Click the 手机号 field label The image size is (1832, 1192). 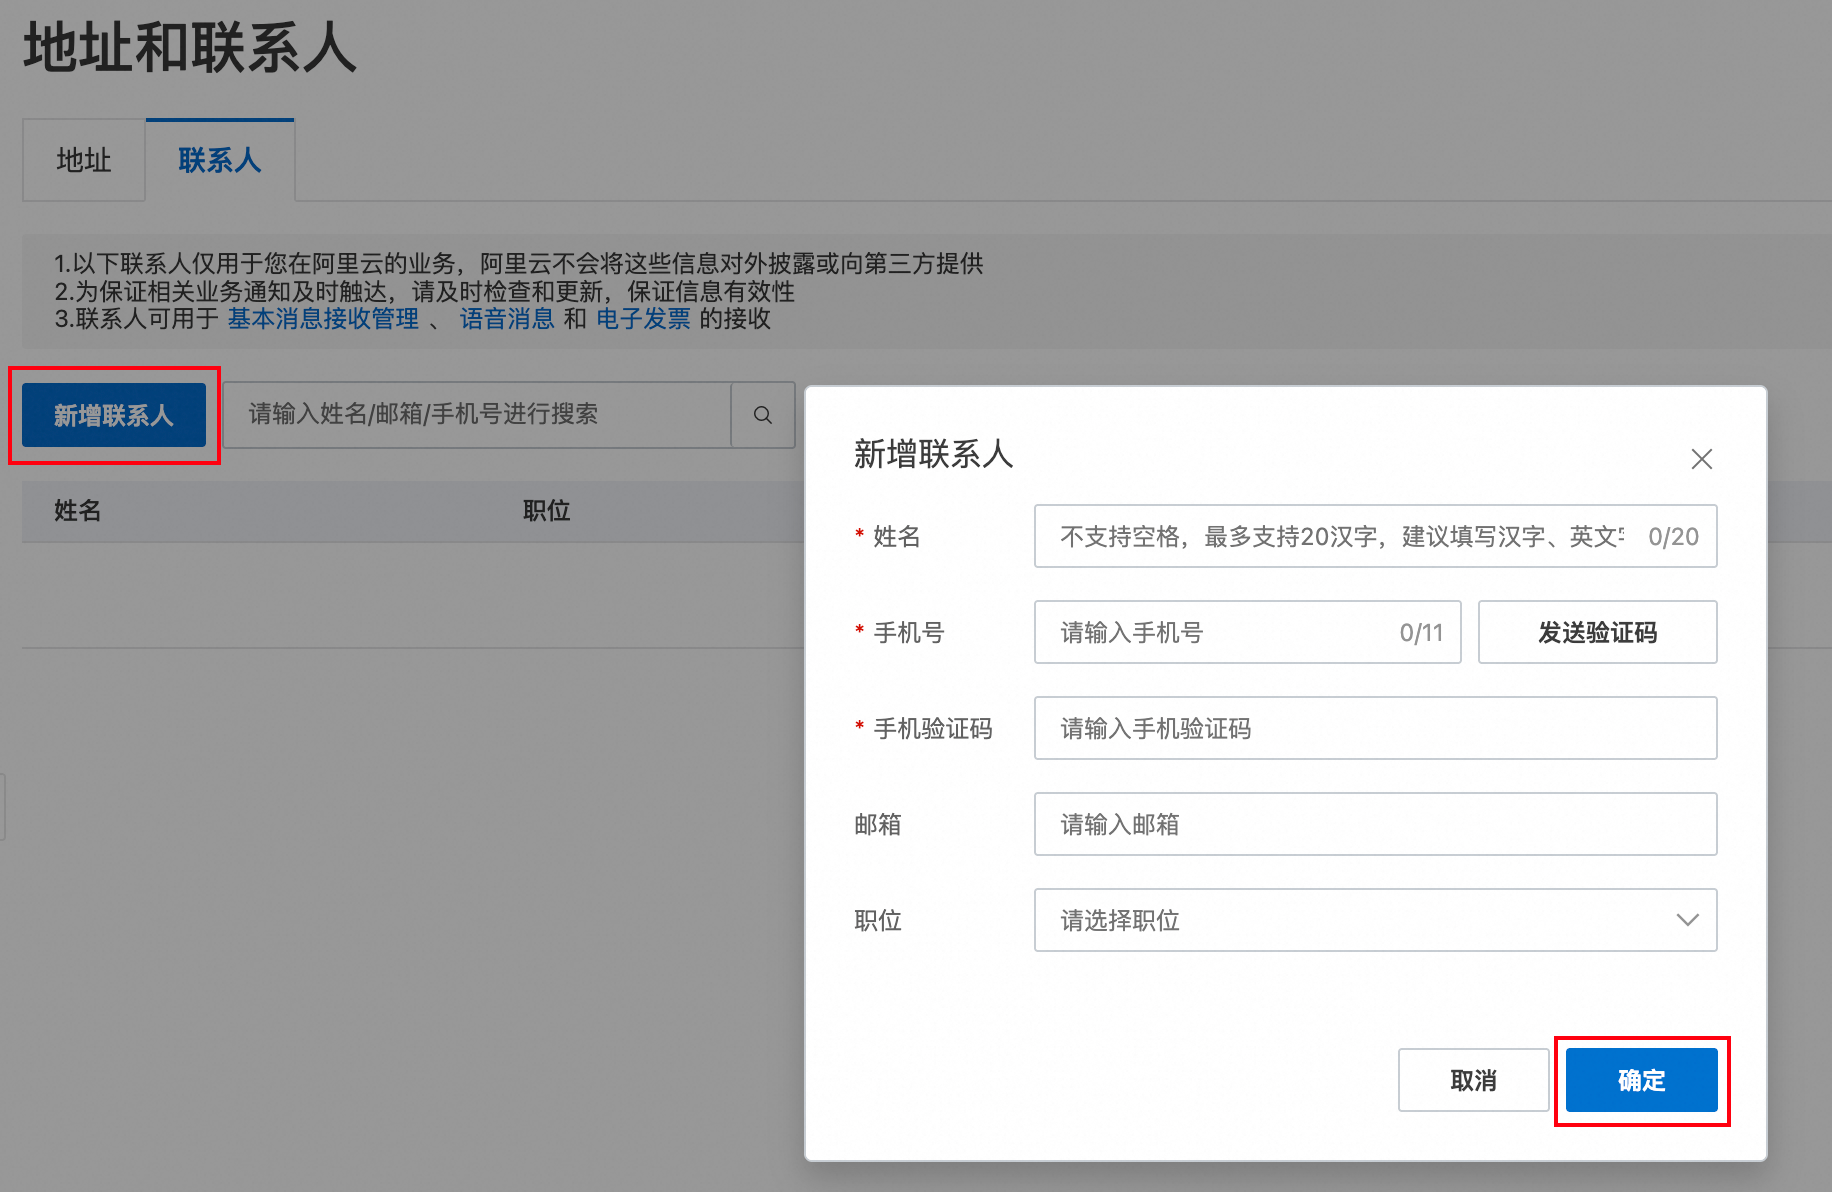click(x=909, y=633)
